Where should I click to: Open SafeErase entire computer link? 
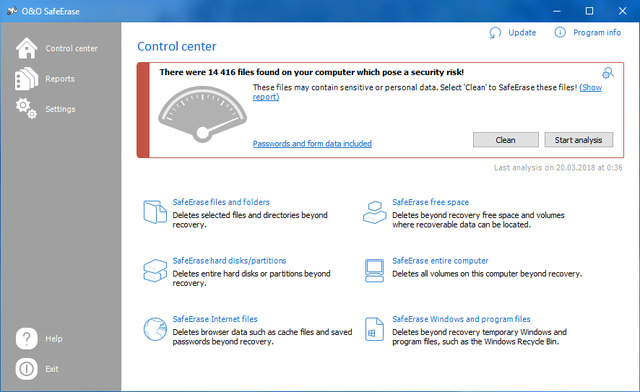[x=440, y=261]
